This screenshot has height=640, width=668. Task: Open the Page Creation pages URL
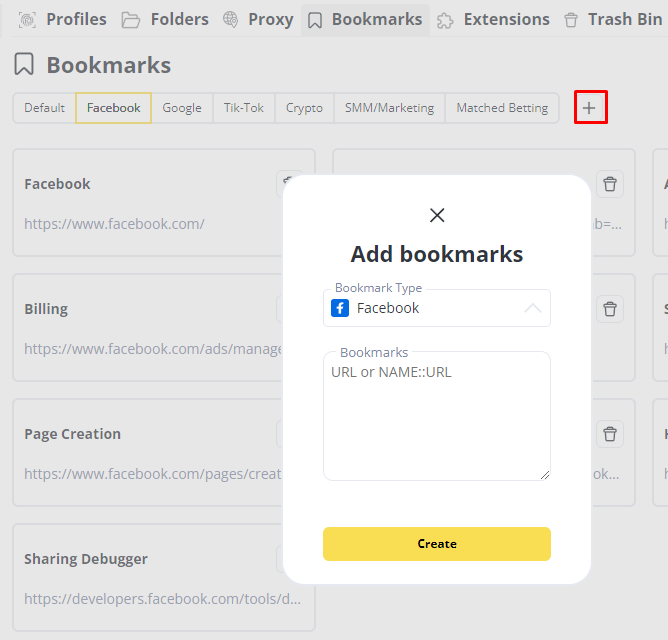pyautogui.click(x=153, y=474)
